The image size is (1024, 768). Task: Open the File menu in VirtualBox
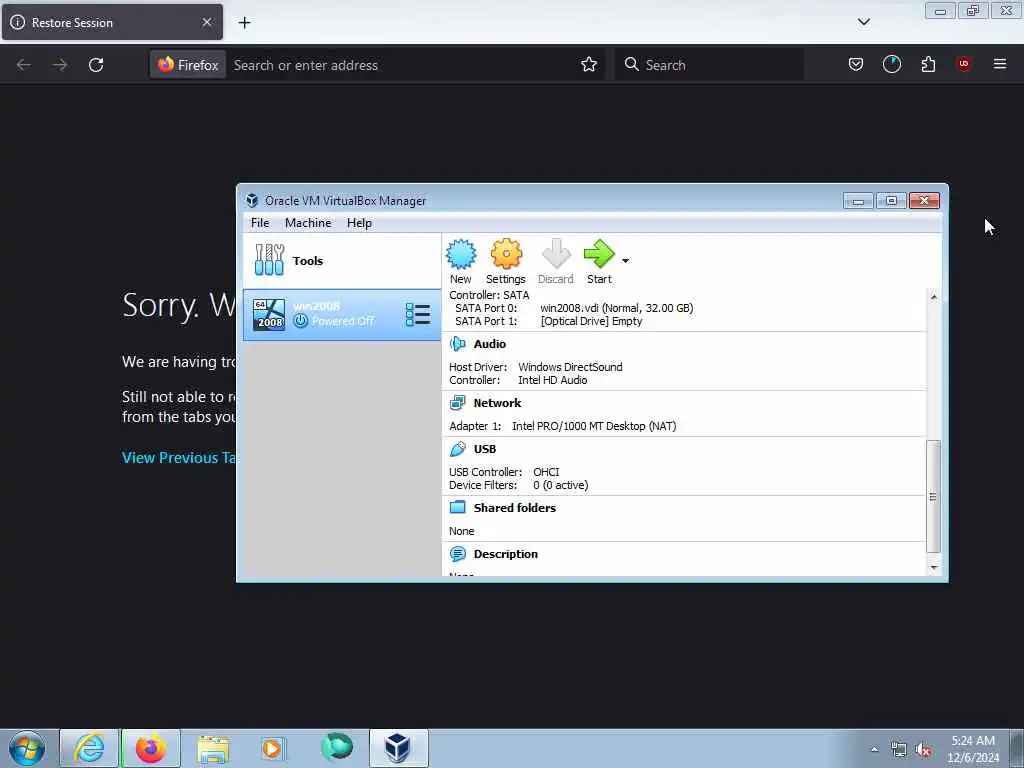point(260,223)
